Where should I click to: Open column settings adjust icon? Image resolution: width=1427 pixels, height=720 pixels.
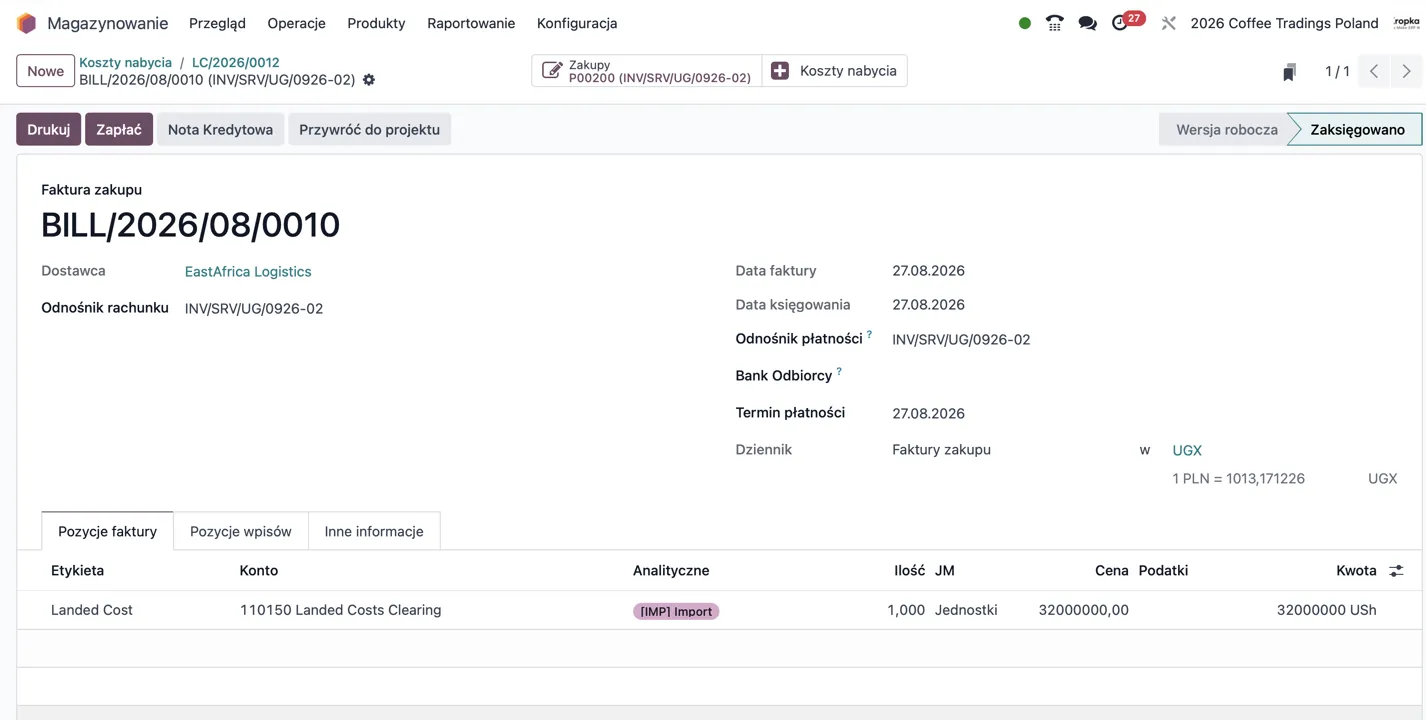1396,571
